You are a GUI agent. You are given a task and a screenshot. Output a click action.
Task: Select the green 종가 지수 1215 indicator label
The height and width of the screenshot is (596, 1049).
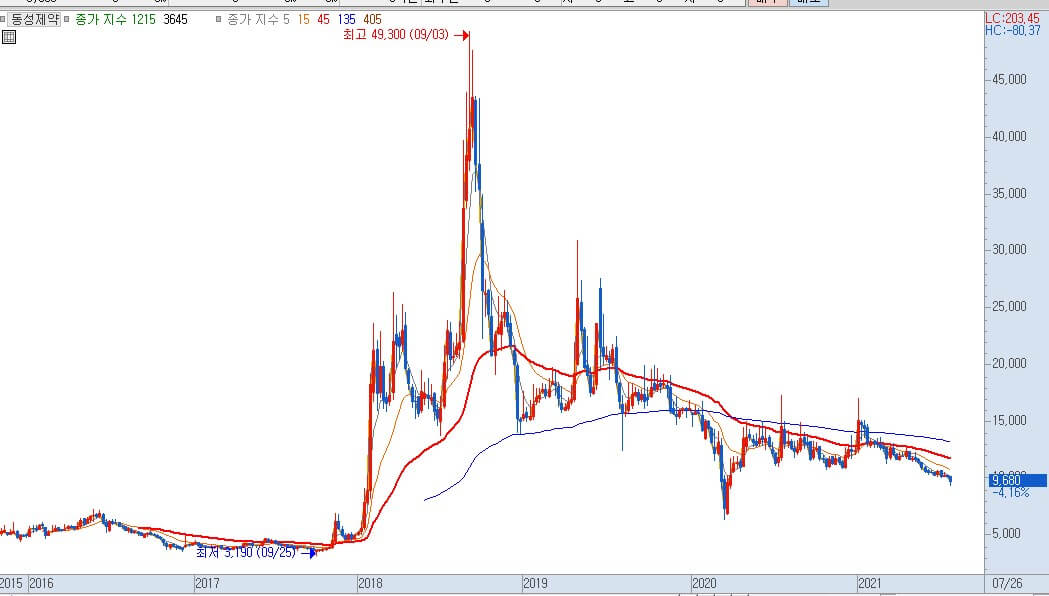tap(115, 19)
